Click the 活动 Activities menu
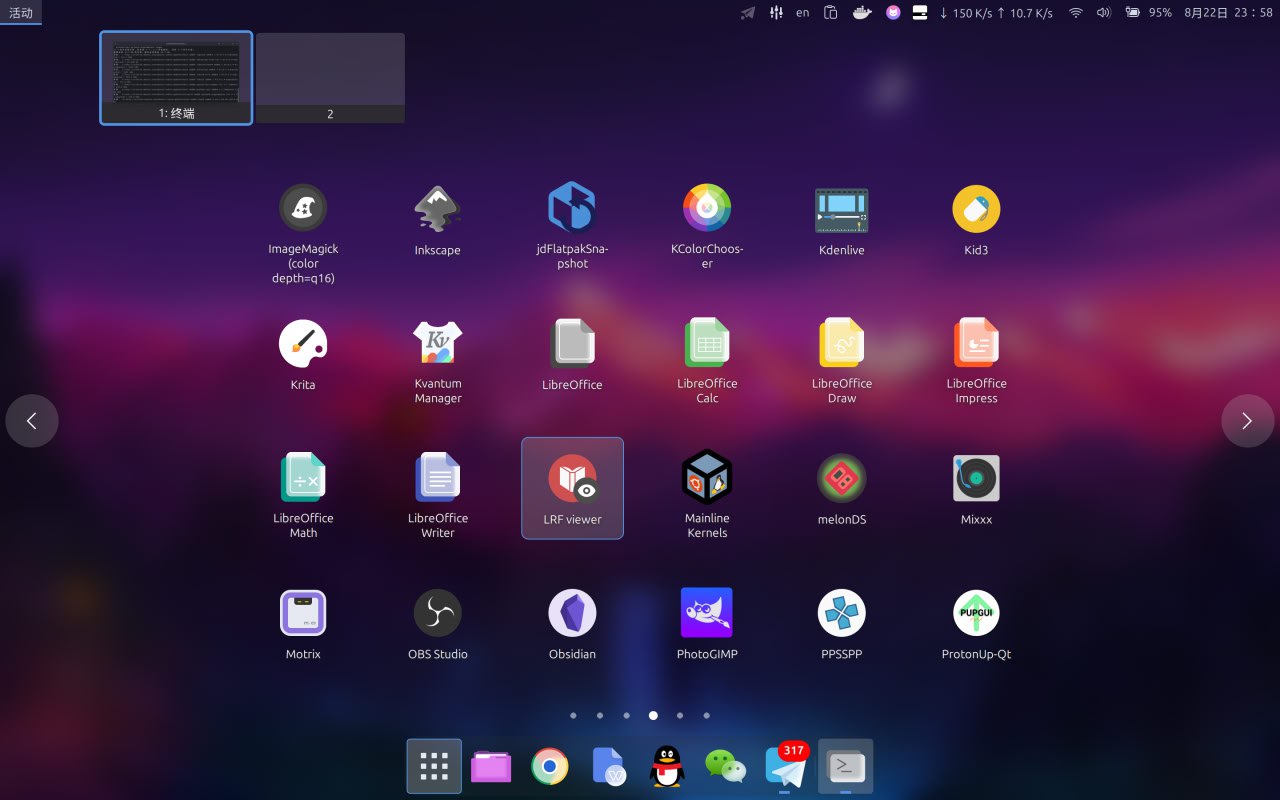Image resolution: width=1280 pixels, height=800 pixels. point(21,13)
